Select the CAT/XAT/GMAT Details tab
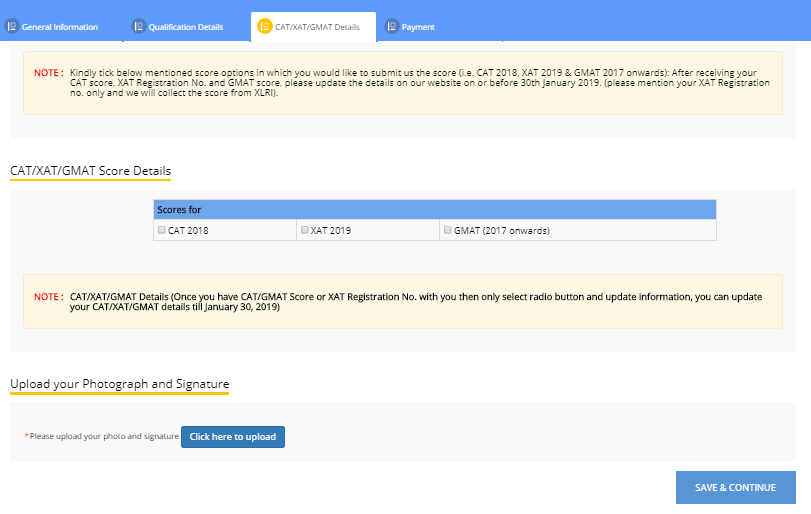 (313, 27)
